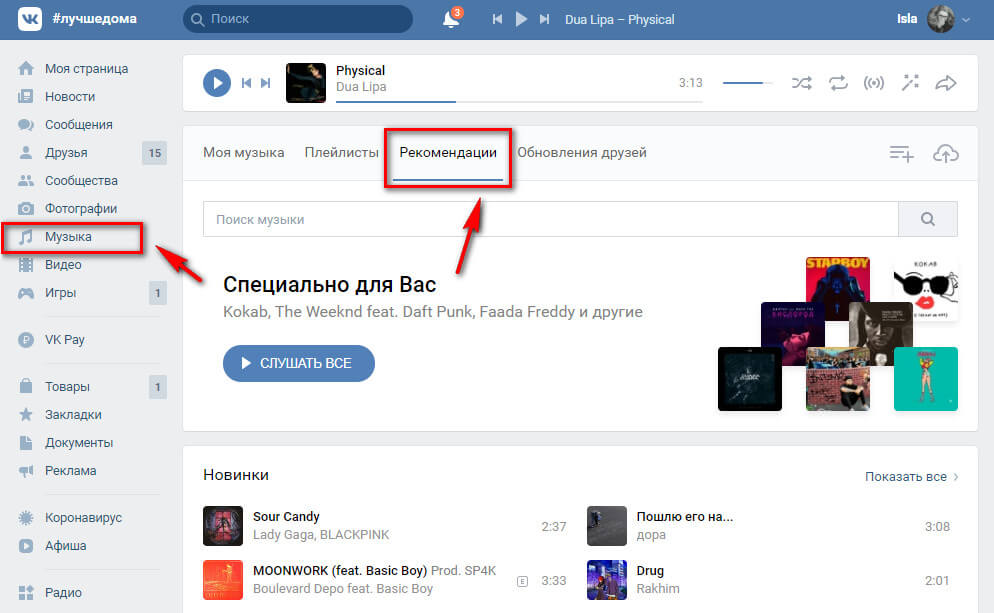Image resolution: width=994 pixels, height=613 pixels.
Task: Click the VK logo in header
Action: coord(30,19)
